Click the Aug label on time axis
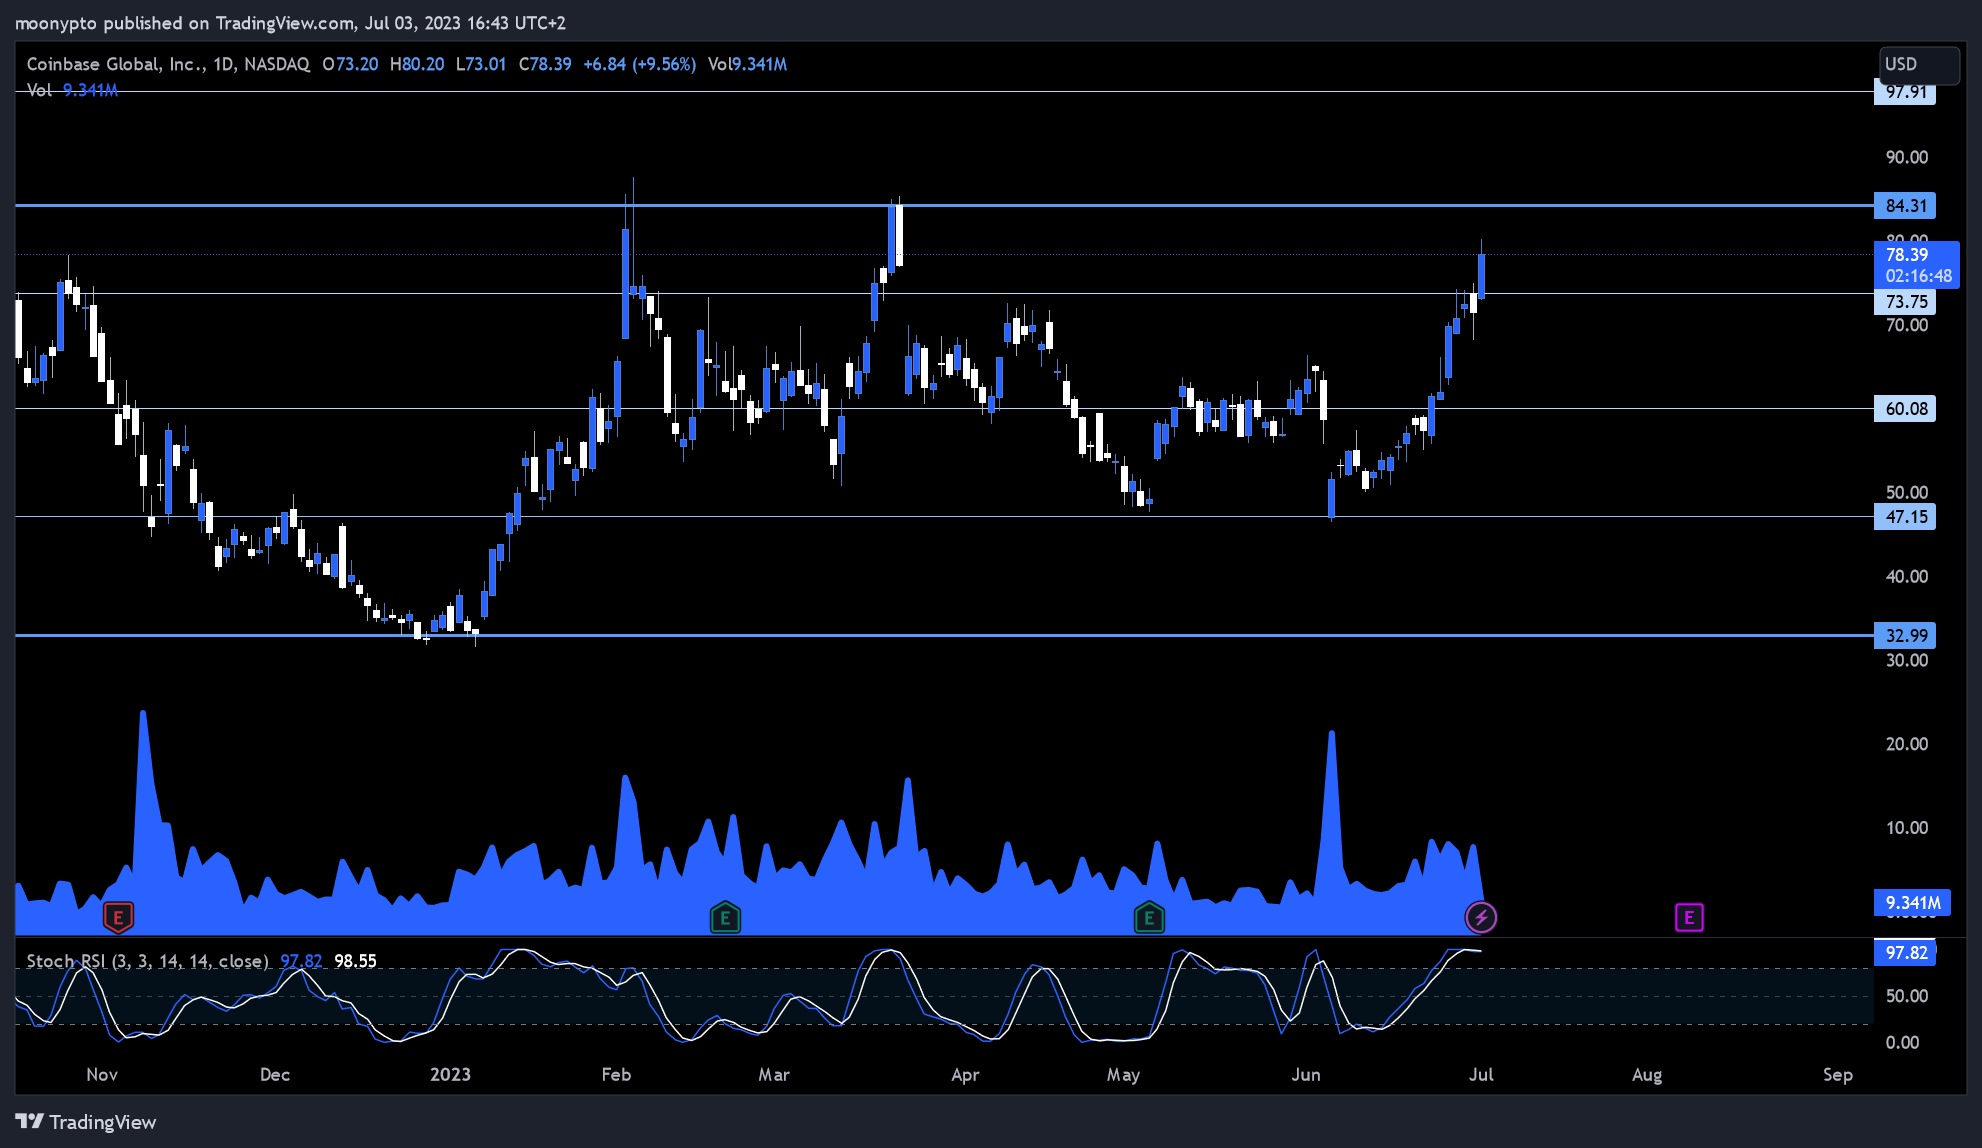The image size is (1982, 1148). 1647,1075
